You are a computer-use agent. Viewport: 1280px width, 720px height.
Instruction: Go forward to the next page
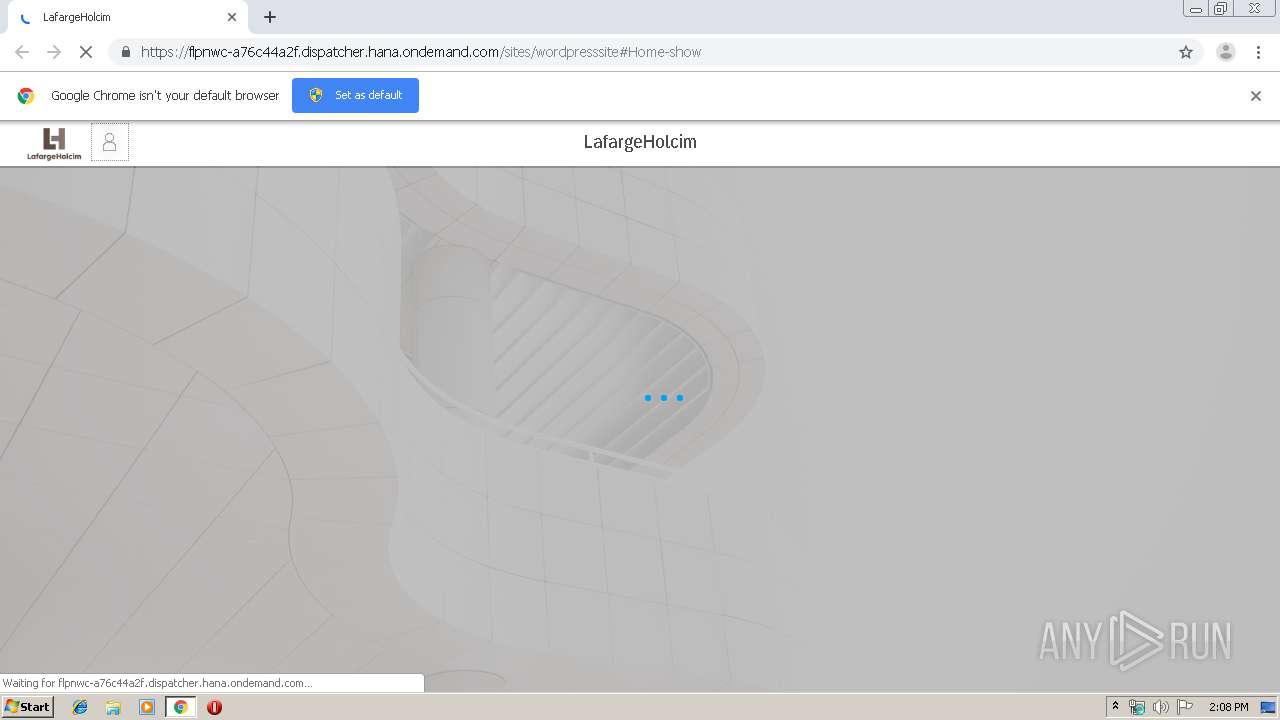tap(54, 52)
